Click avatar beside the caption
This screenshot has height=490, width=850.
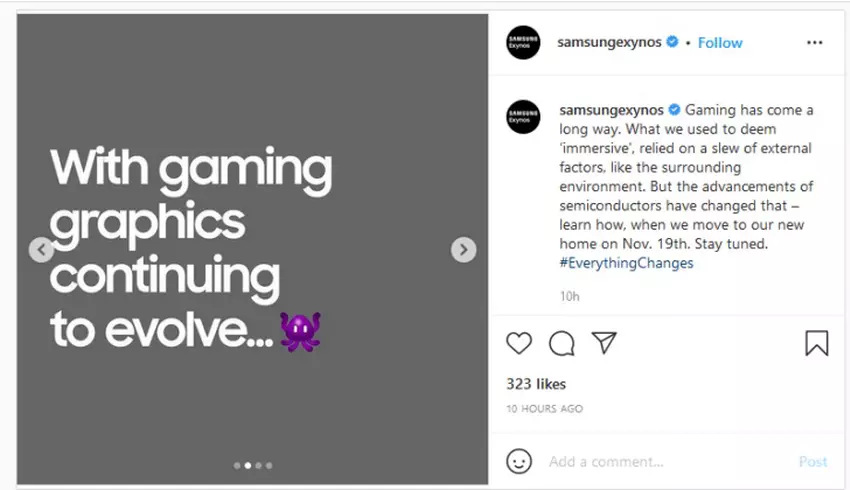pos(523,117)
